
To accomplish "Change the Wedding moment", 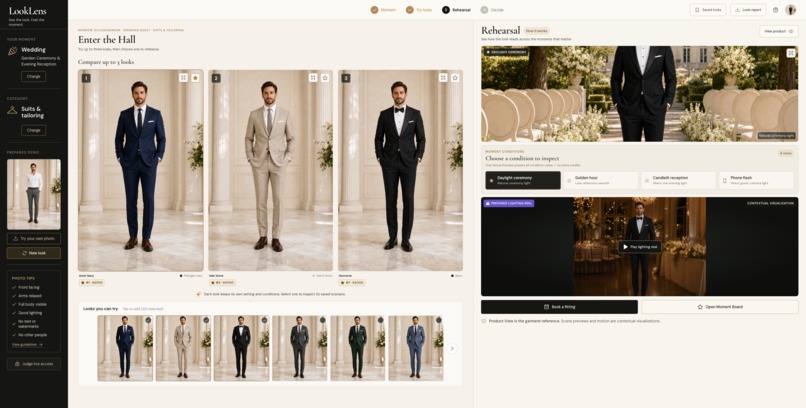I will [33, 77].
